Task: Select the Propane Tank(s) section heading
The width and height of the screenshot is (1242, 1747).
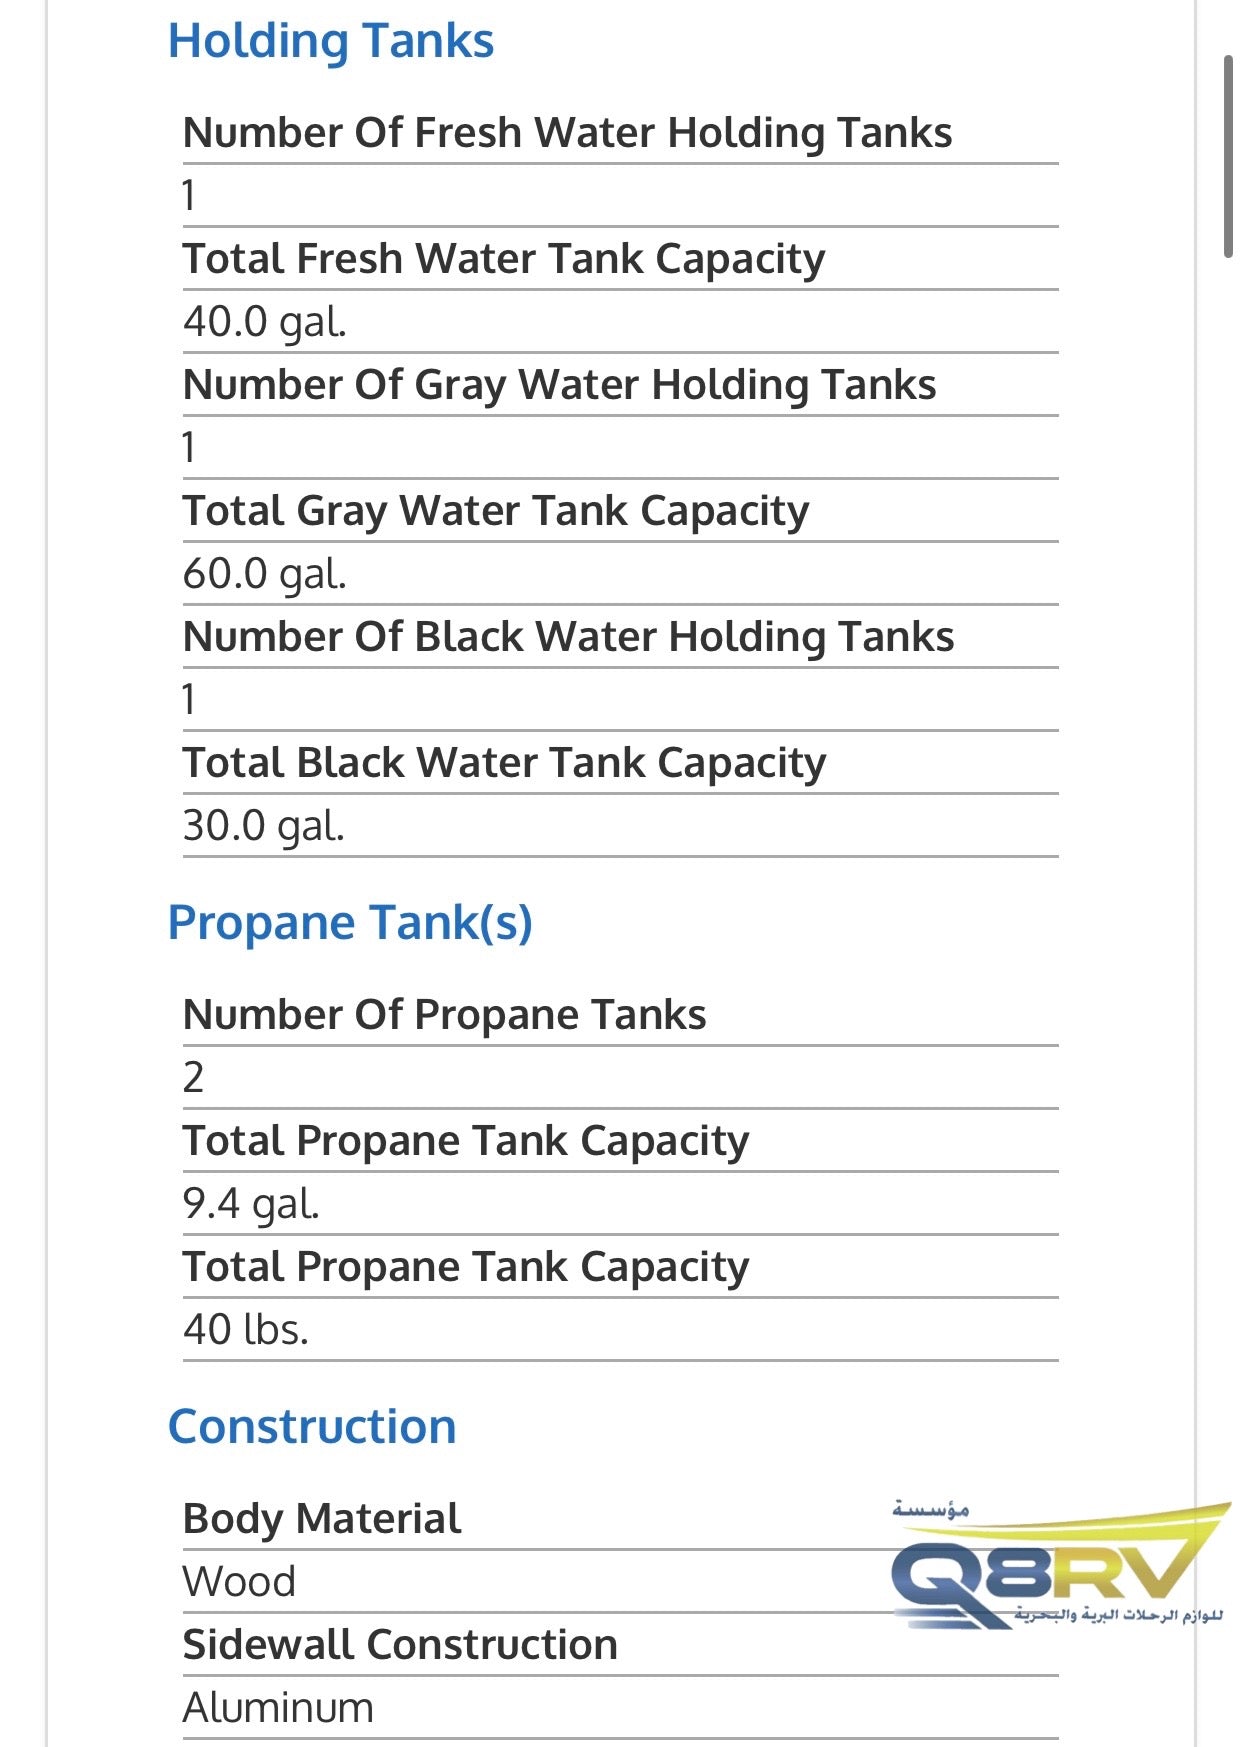Action: [350, 923]
